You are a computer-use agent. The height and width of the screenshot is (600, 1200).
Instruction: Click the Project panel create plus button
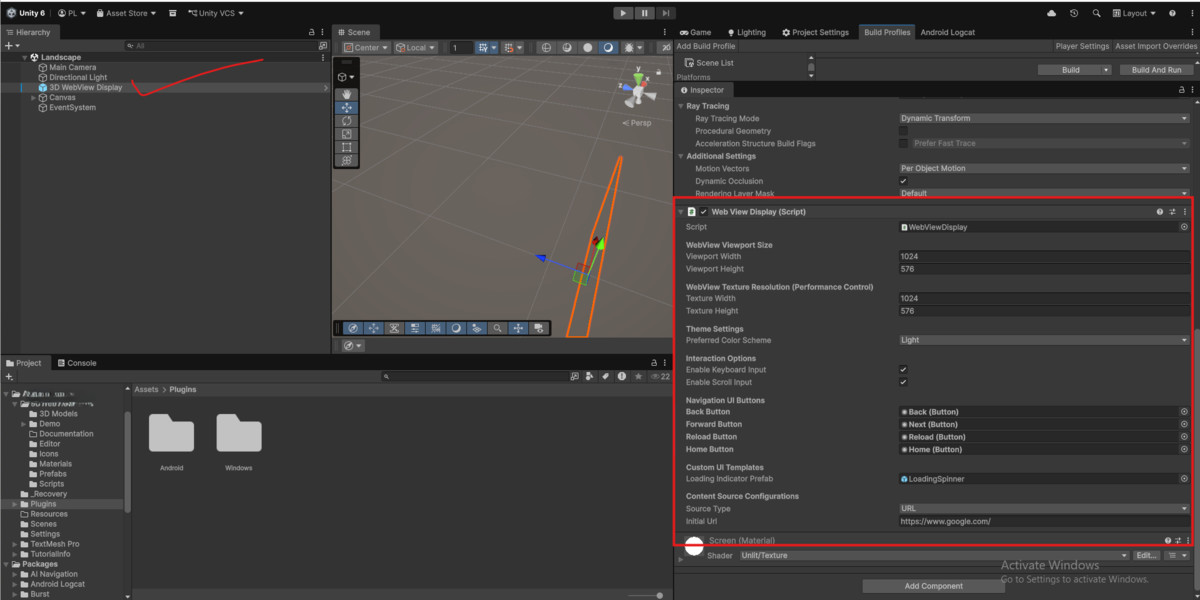pyautogui.click(x=8, y=377)
